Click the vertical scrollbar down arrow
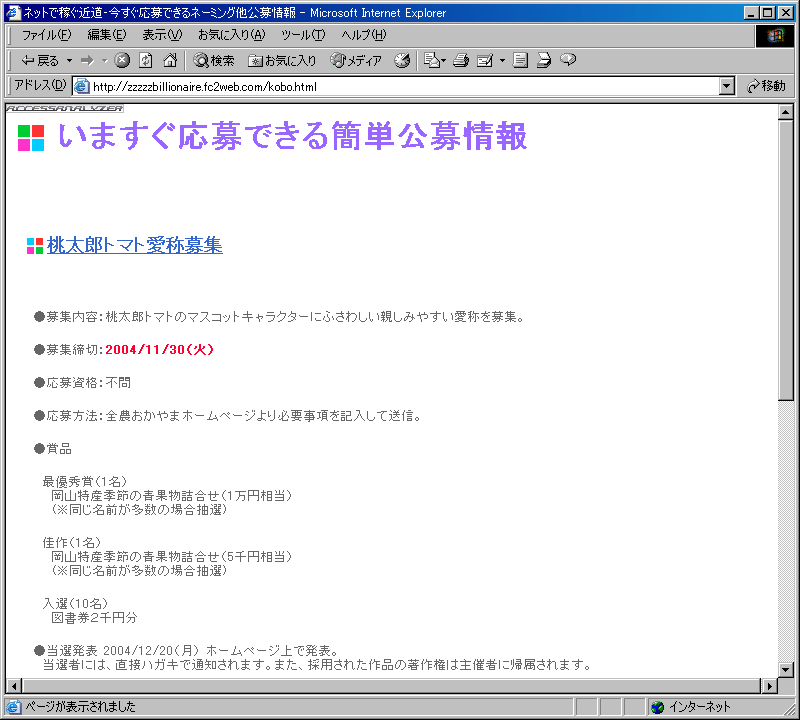Viewport: 800px width, 720px height. [x=786, y=669]
